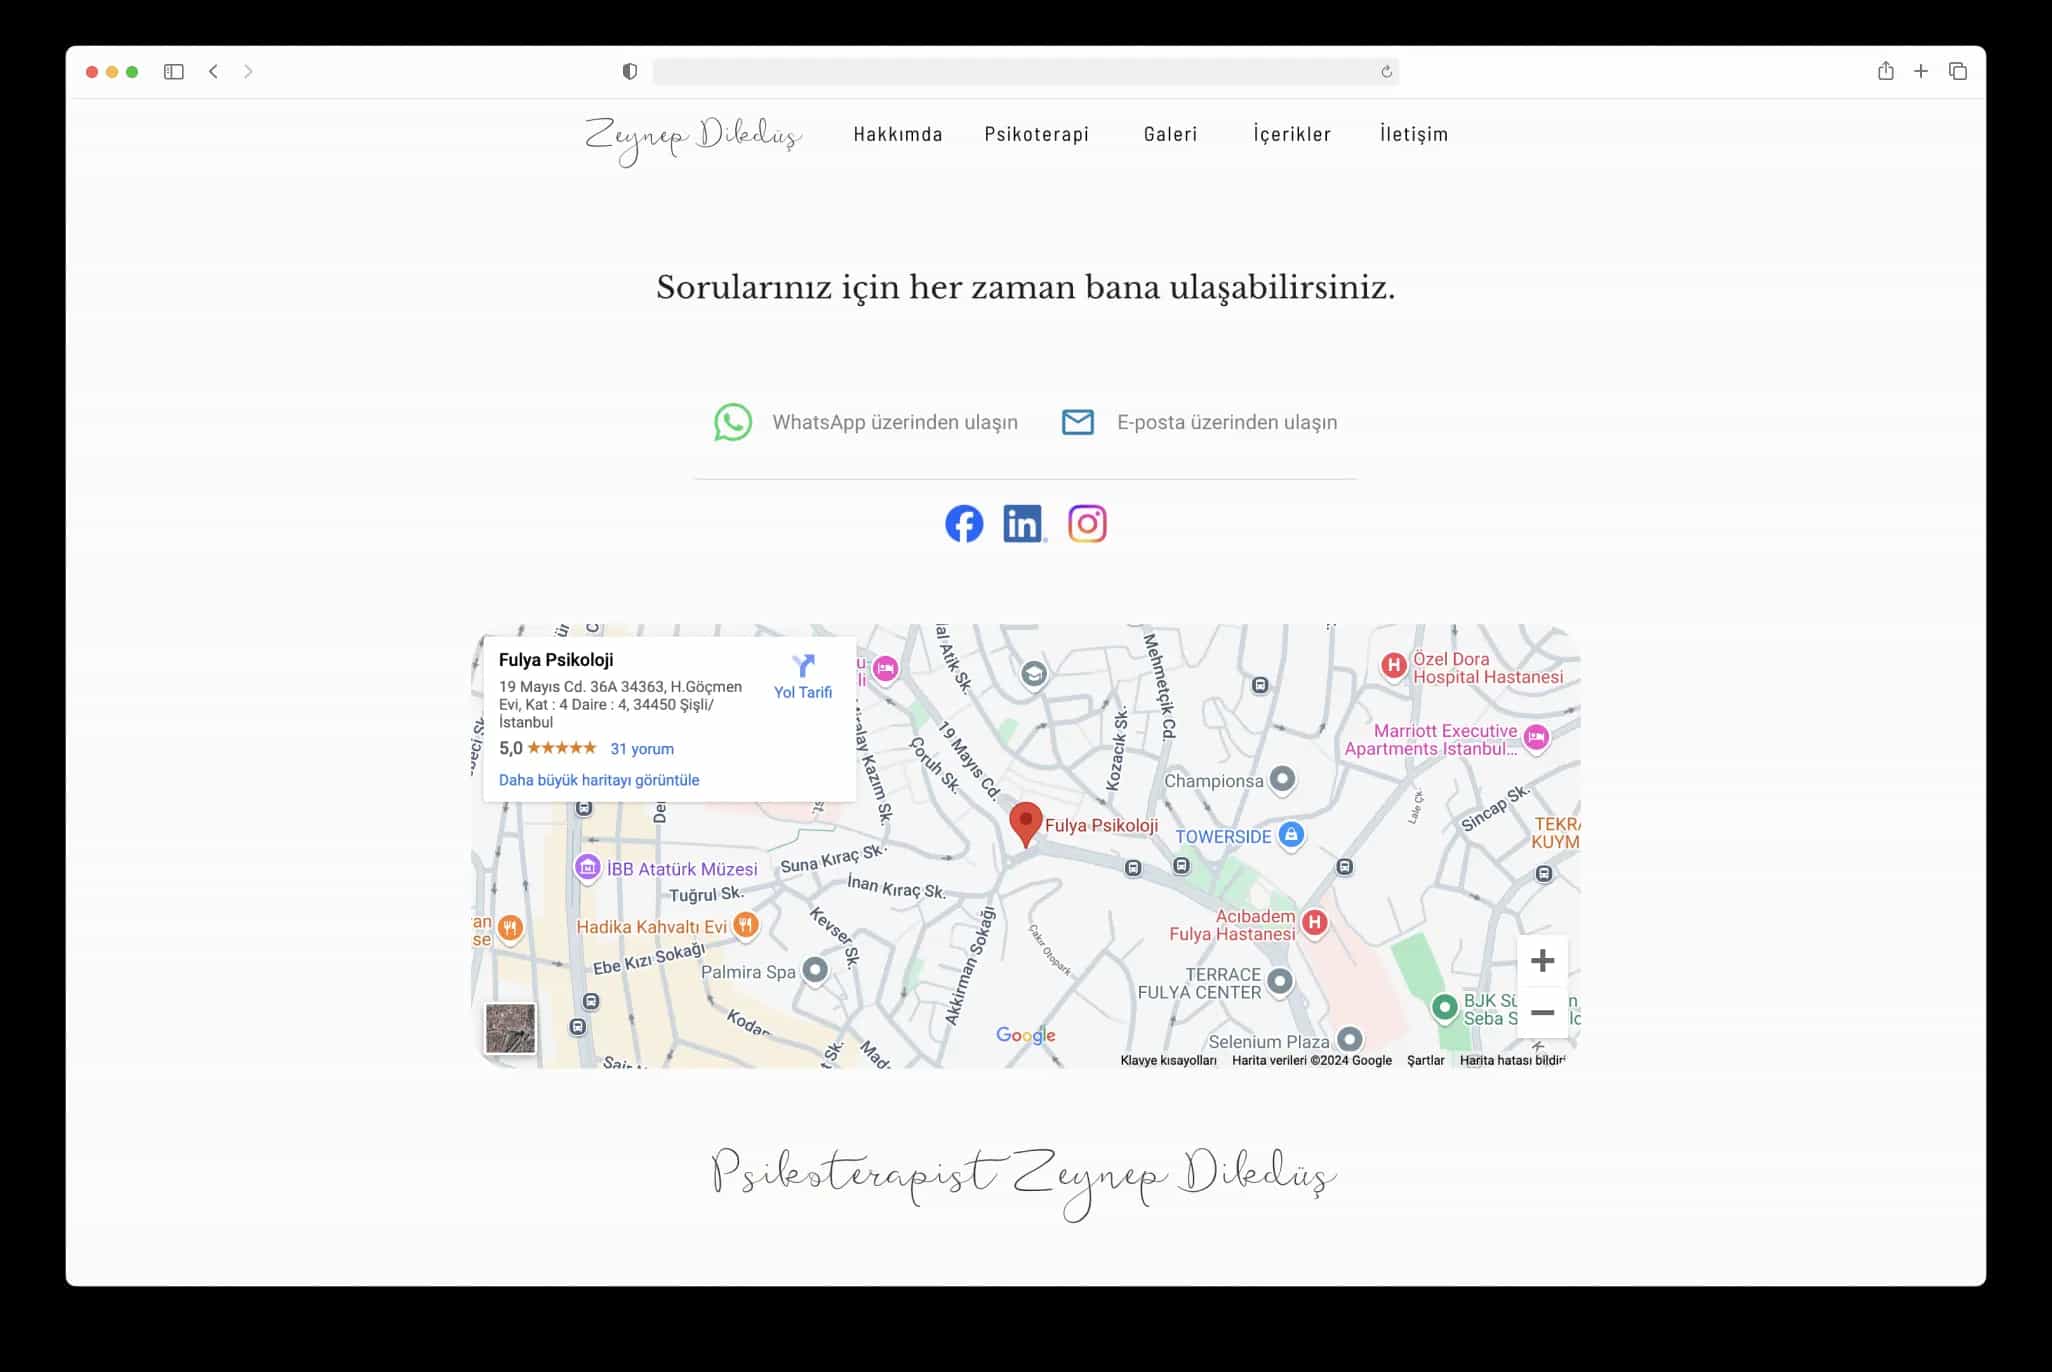Click Daha büyük haritayı görüntüle link
This screenshot has height=1372, width=2052.
point(599,780)
